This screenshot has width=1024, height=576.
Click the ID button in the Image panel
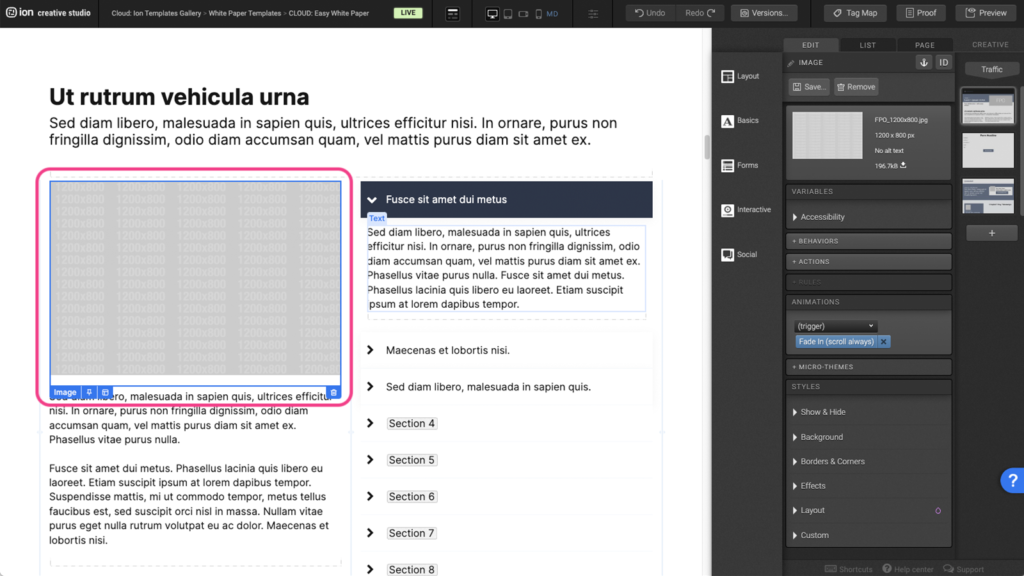[x=943, y=62]
